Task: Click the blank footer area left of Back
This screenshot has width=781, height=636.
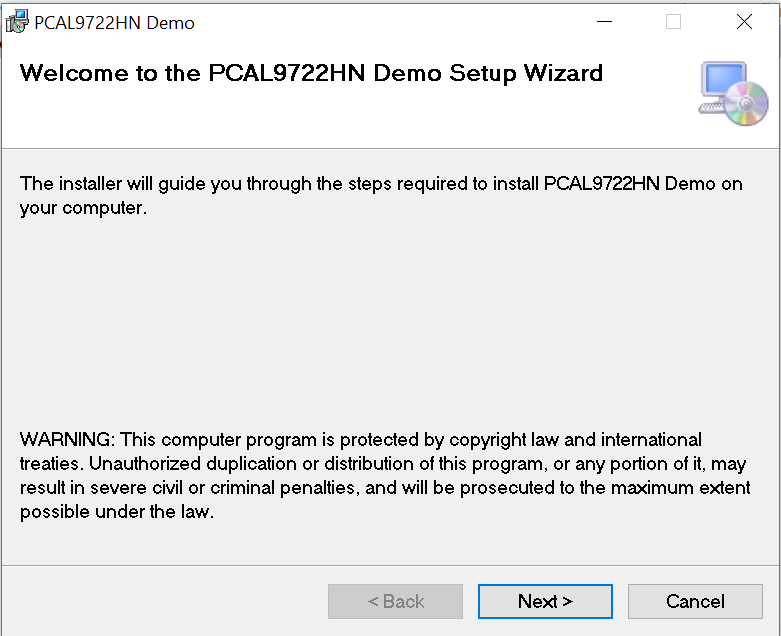Action: [160, 601]
